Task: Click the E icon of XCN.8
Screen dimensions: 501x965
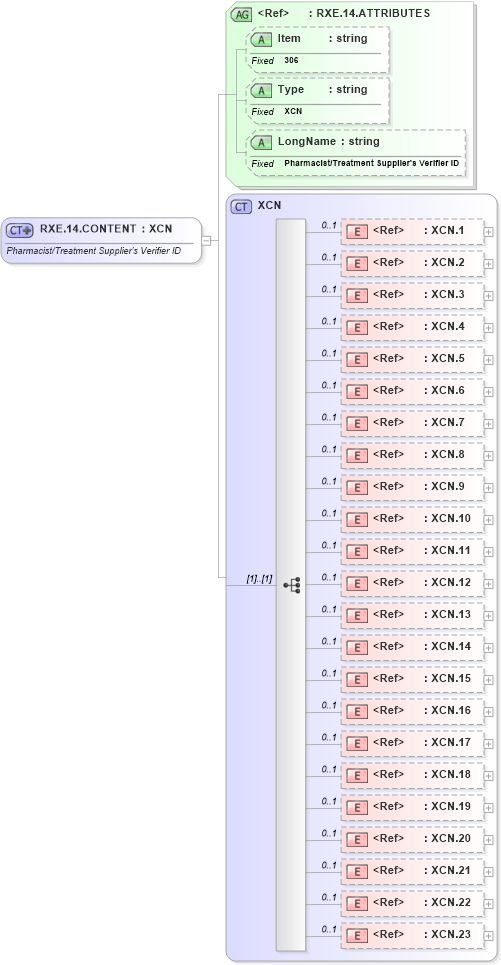Action: [x=357, y=455]
